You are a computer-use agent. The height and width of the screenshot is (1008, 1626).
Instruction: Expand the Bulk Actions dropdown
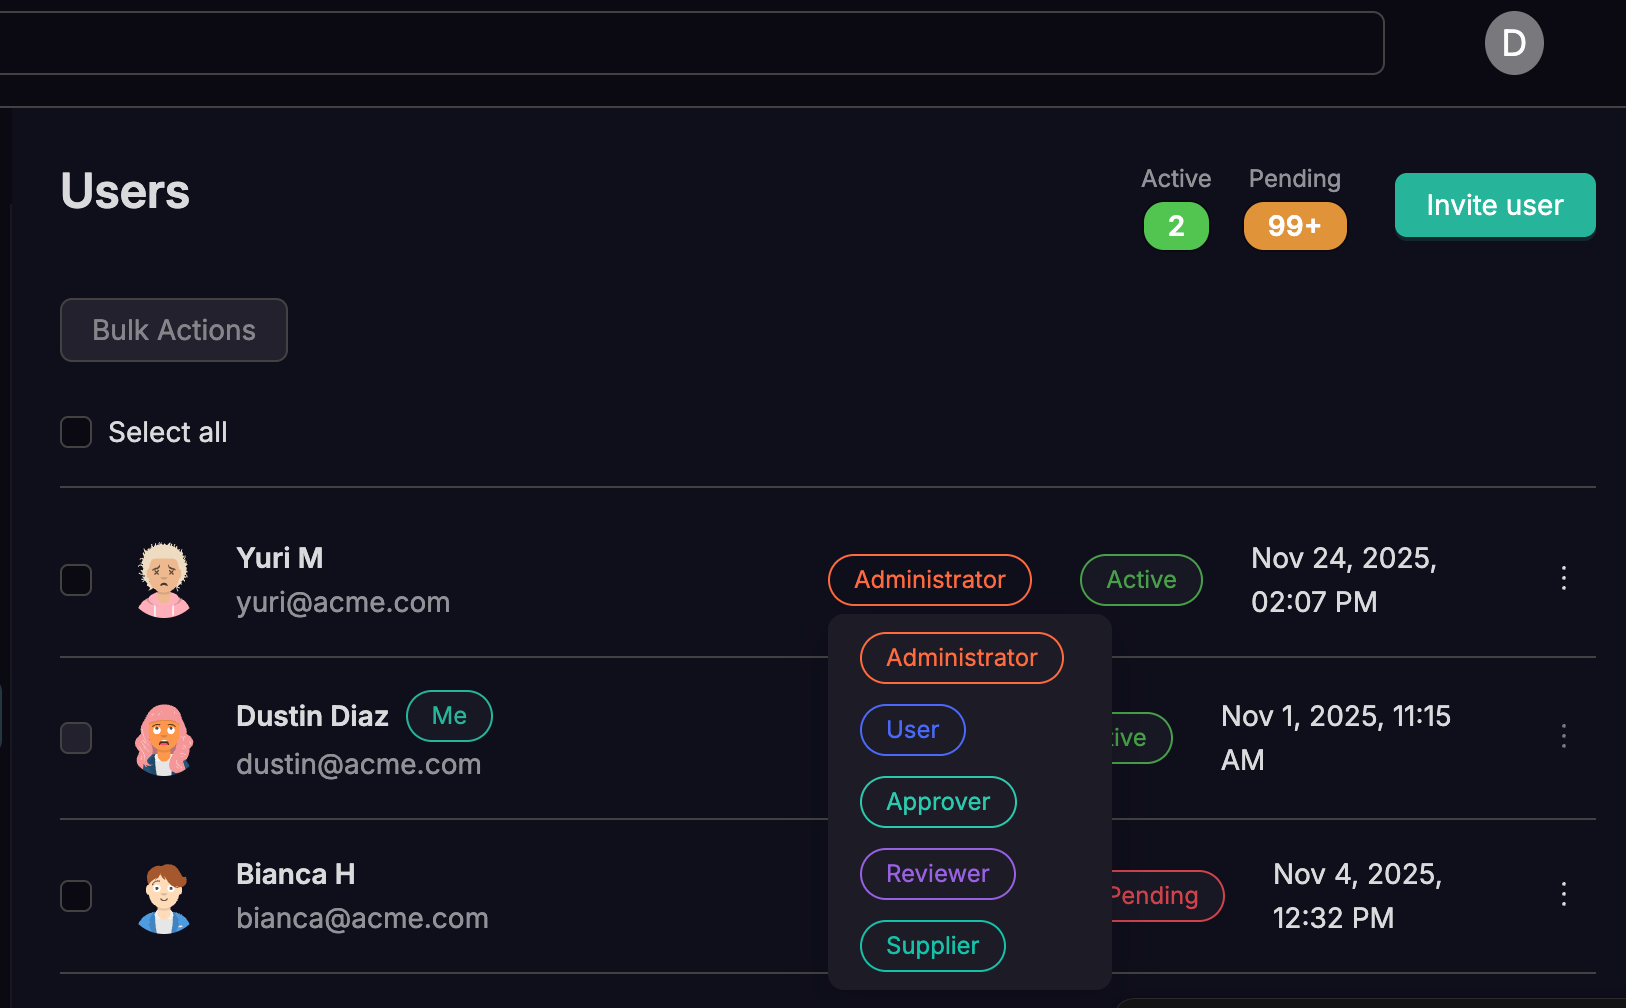click(x=174, y=330)
